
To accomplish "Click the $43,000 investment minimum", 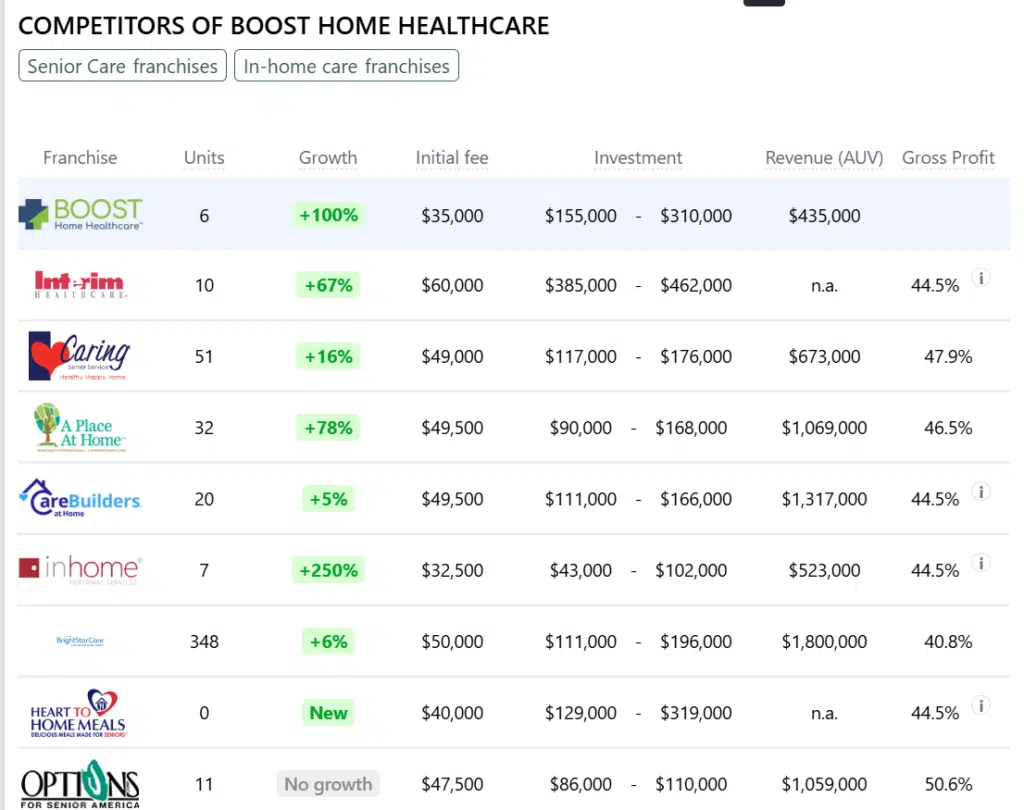I will (x=581, y=570).
